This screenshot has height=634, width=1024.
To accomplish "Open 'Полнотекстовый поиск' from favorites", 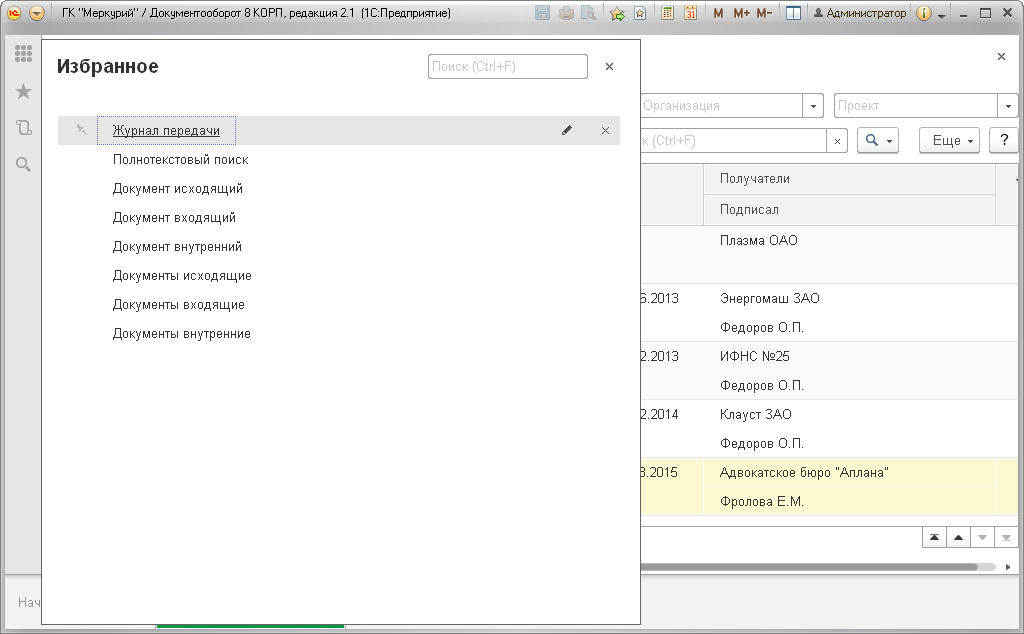I will coord(180,159).
